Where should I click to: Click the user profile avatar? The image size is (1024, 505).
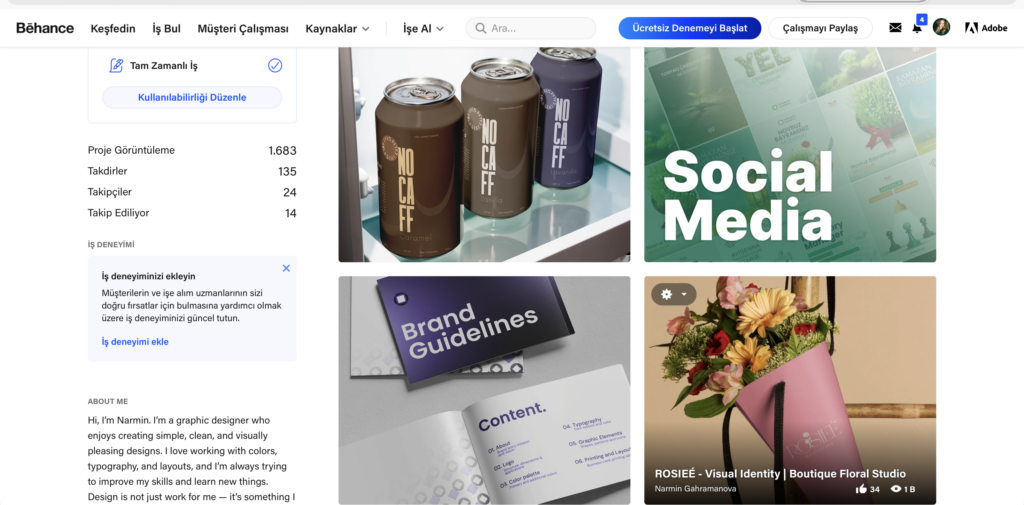(x=941, y=27)
